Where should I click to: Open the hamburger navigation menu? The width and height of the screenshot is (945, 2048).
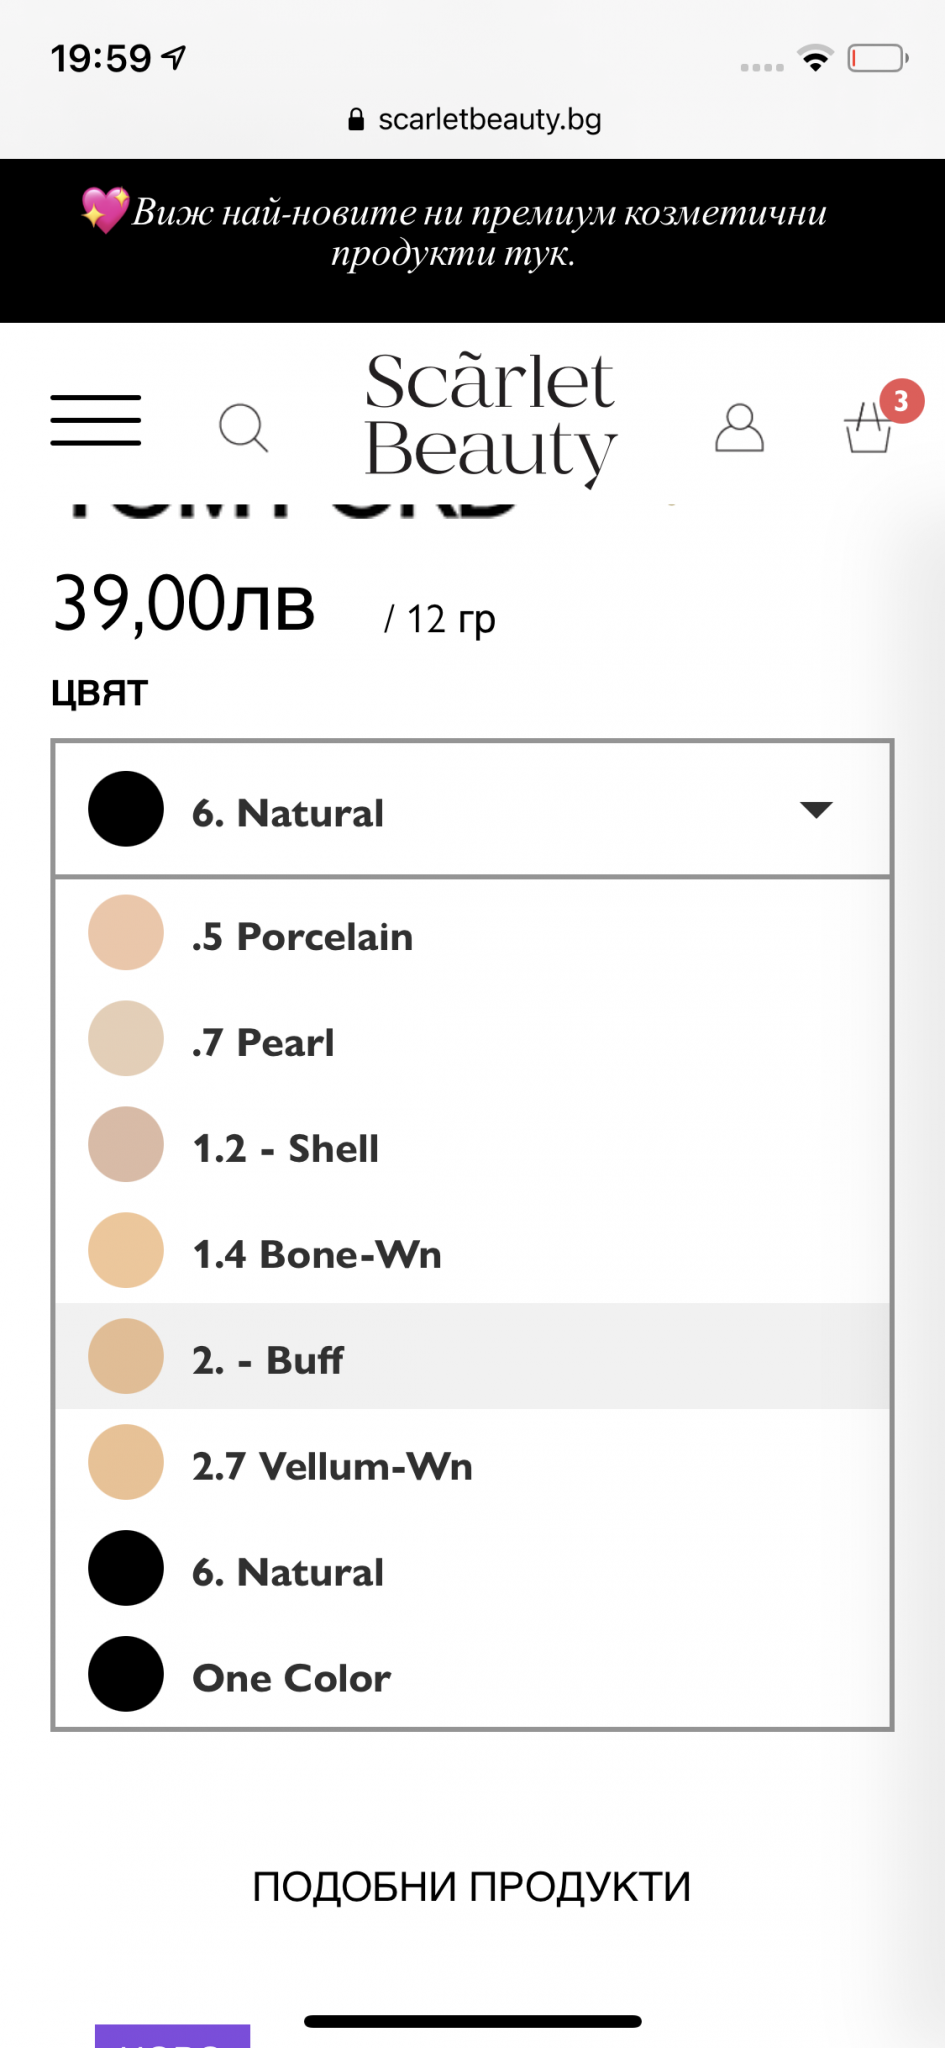pyautogui.click(x=96, y=420)
